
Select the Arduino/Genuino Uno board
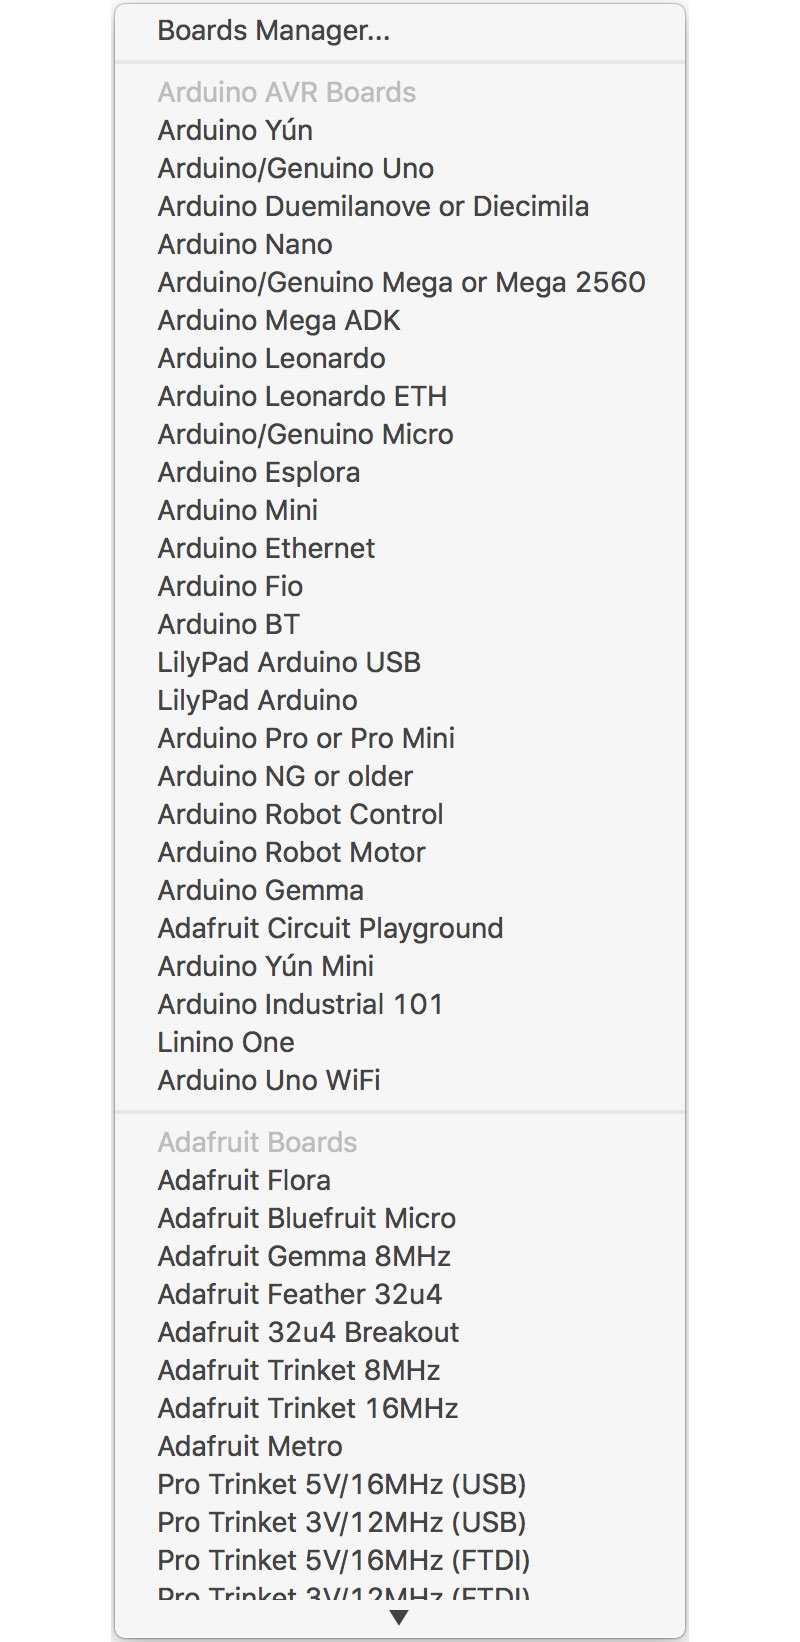(295, 168)
